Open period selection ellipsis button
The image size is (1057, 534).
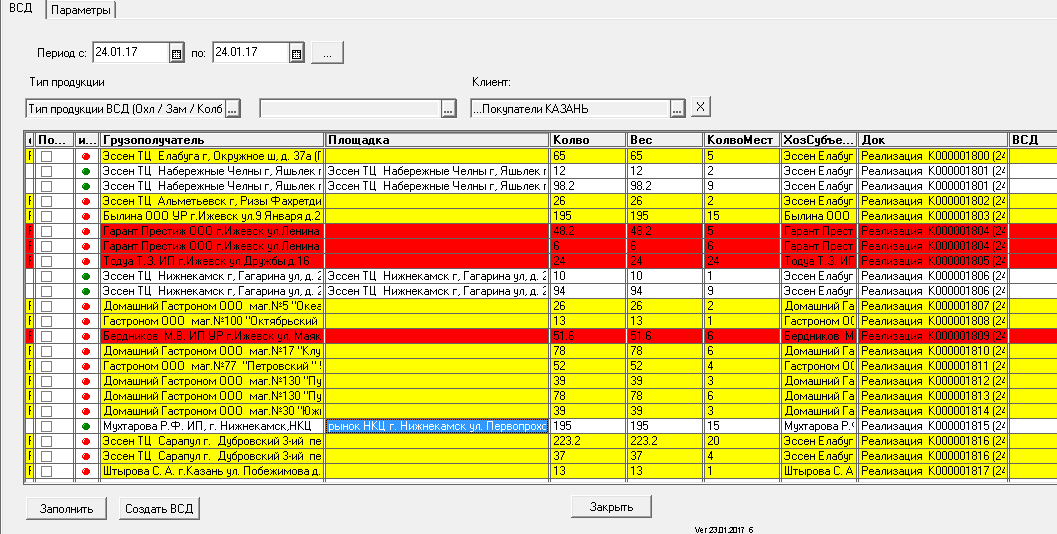click(328, 53)
